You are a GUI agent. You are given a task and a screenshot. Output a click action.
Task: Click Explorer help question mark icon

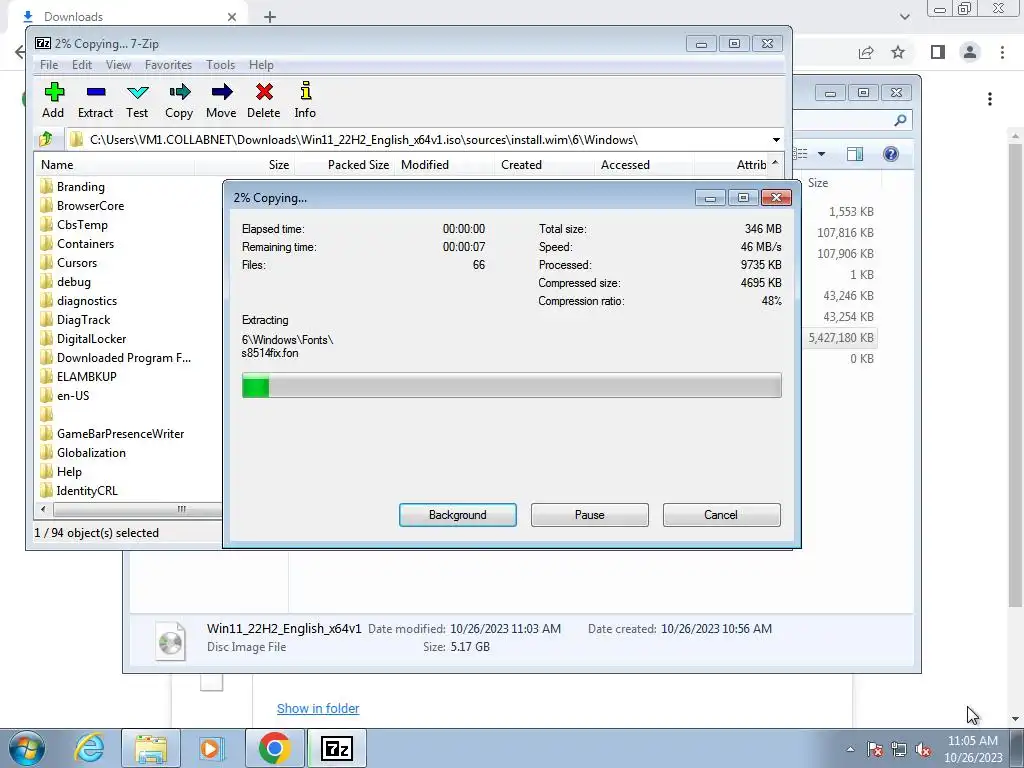(x=891, y=154)
